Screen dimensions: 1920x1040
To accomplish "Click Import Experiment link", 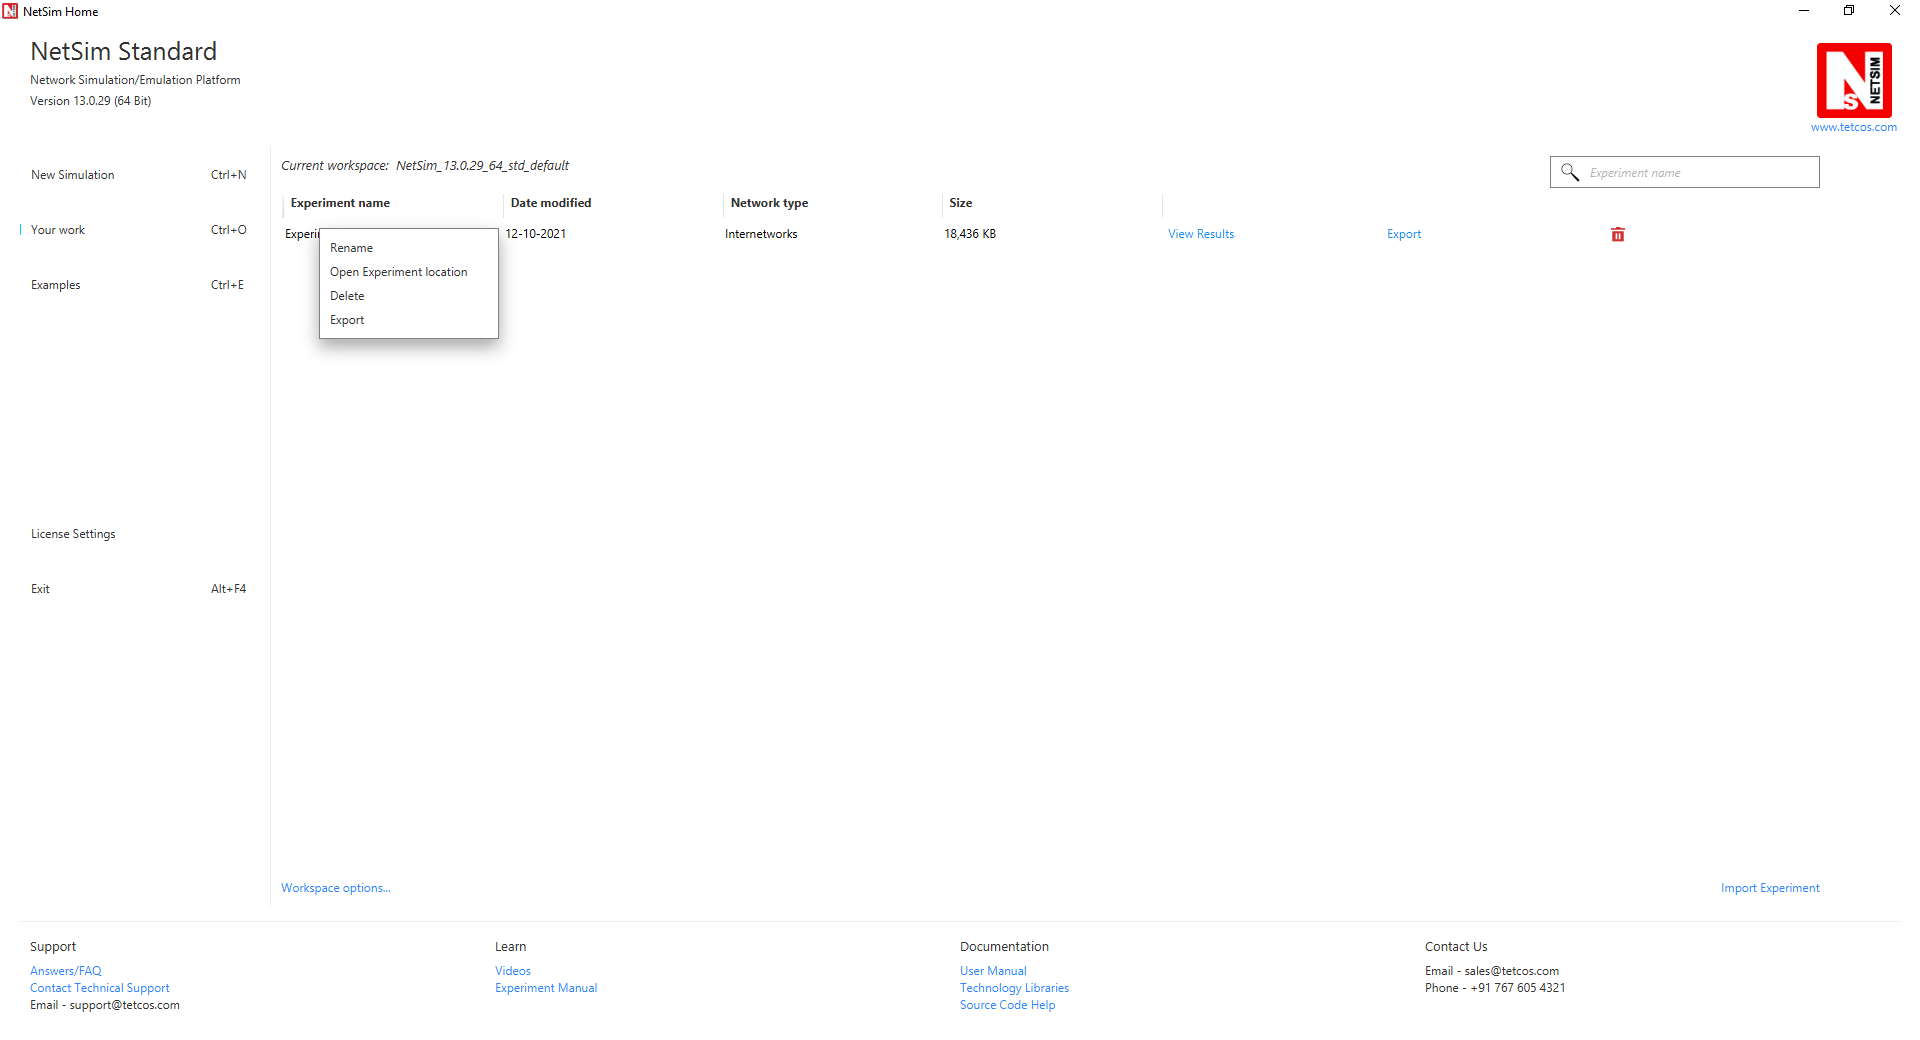I will coord(1770,888).
